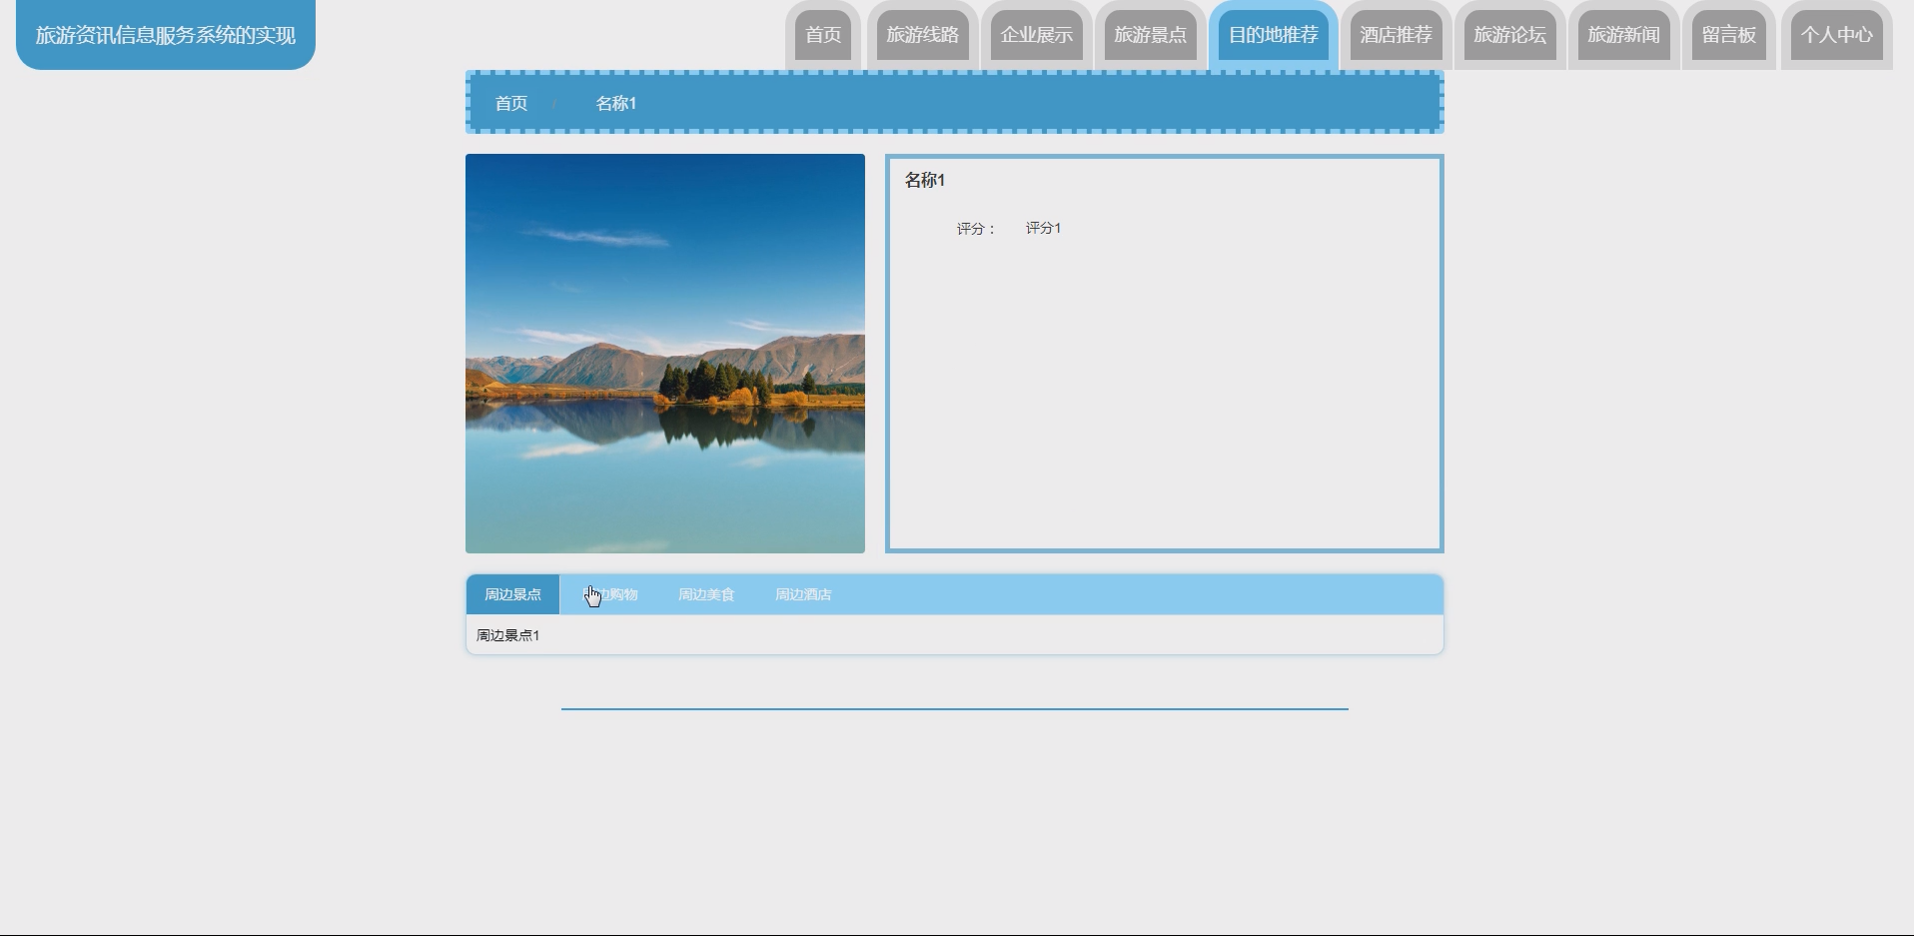Select the 周边景点 tab
Viewport: 1914px width, 936px height.
point(513,594)
